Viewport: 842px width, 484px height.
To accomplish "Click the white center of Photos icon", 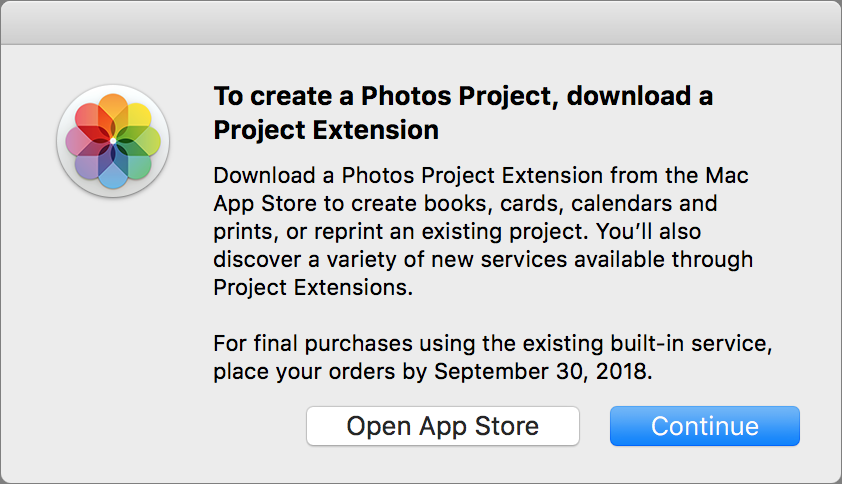I will point(113,141).
